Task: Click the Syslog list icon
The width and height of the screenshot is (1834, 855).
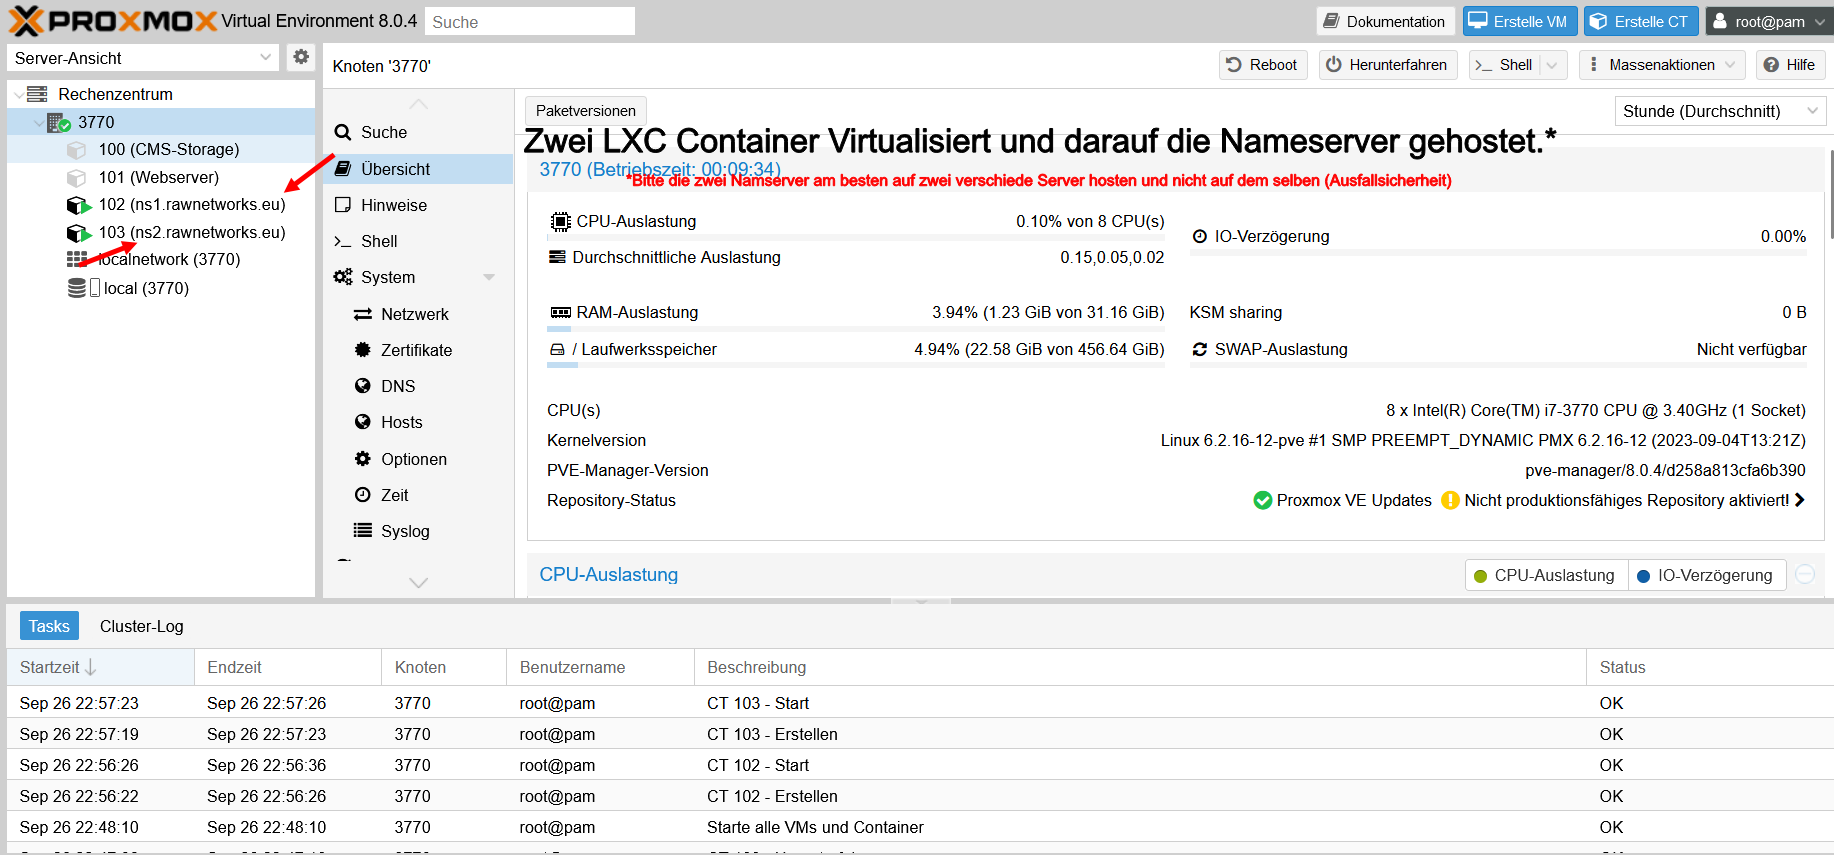Action: click(x=363, y=530)
